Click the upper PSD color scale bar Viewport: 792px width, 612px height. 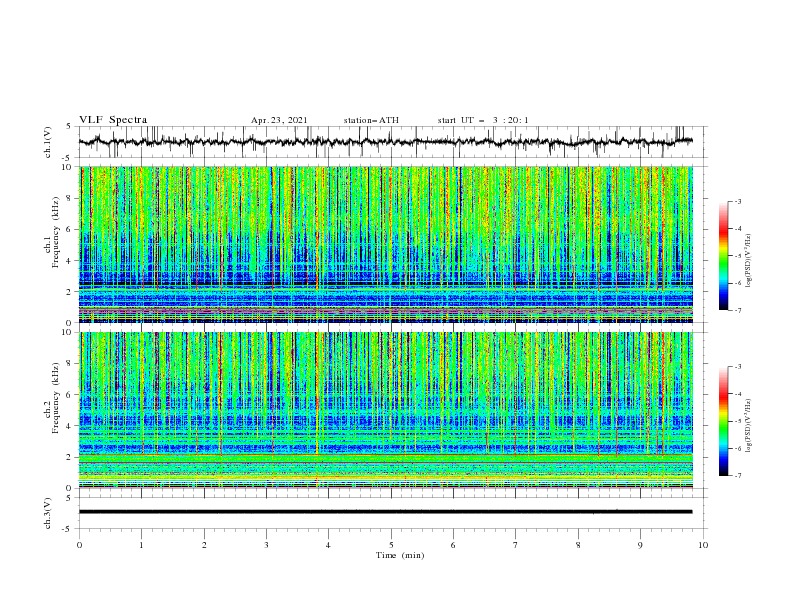[x=723, y=256]
